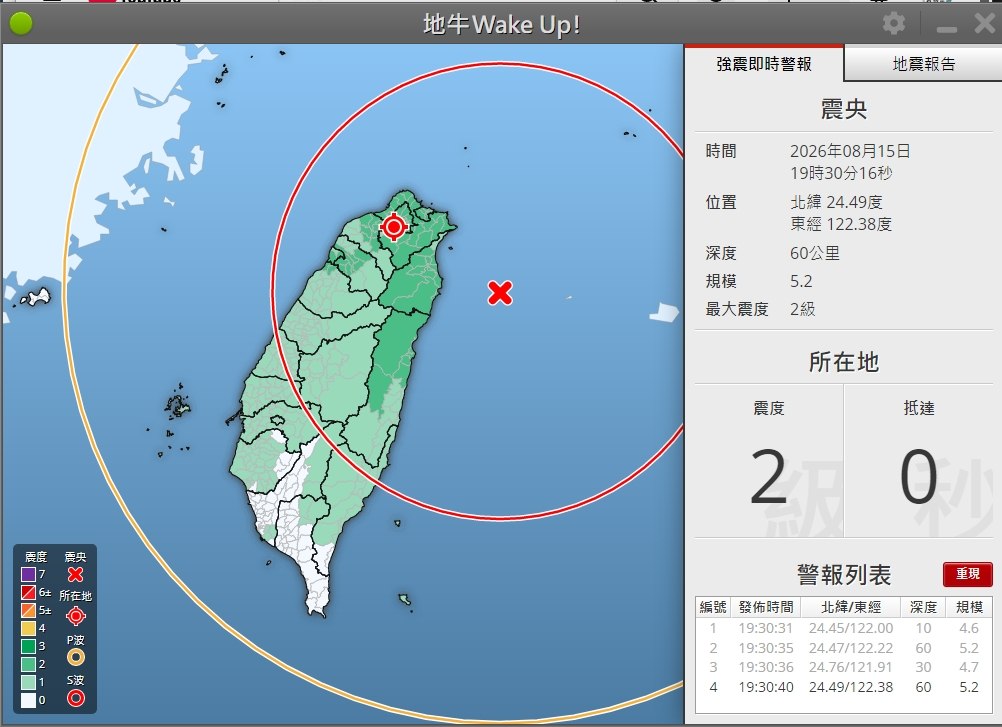The width and height of the screenshot is (1002, 727).
Task: Click the 4.7 magnitude cell
Action: [x=969, y=667]
